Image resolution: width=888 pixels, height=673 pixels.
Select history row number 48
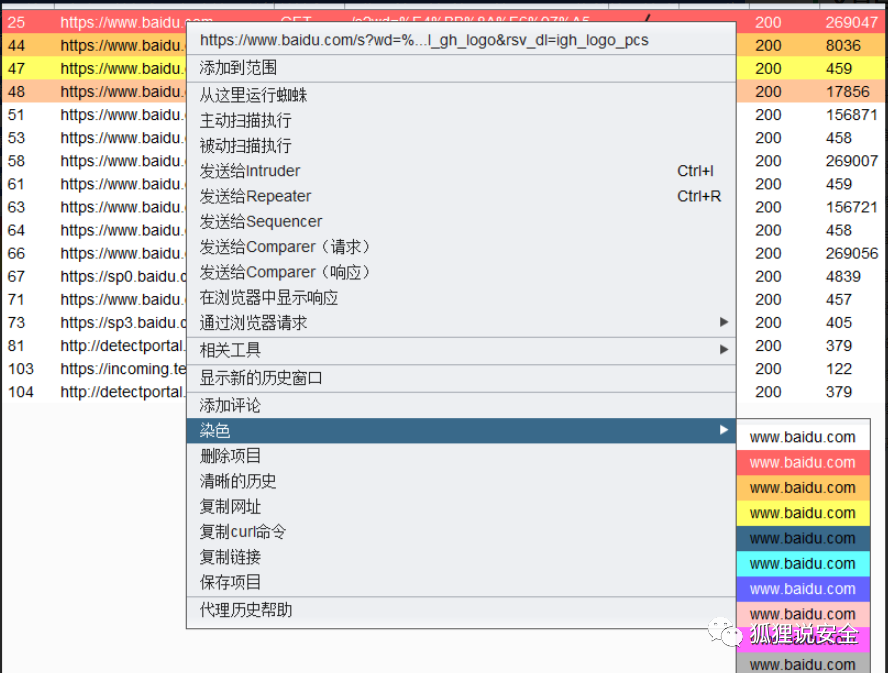(x=16, y=92)
